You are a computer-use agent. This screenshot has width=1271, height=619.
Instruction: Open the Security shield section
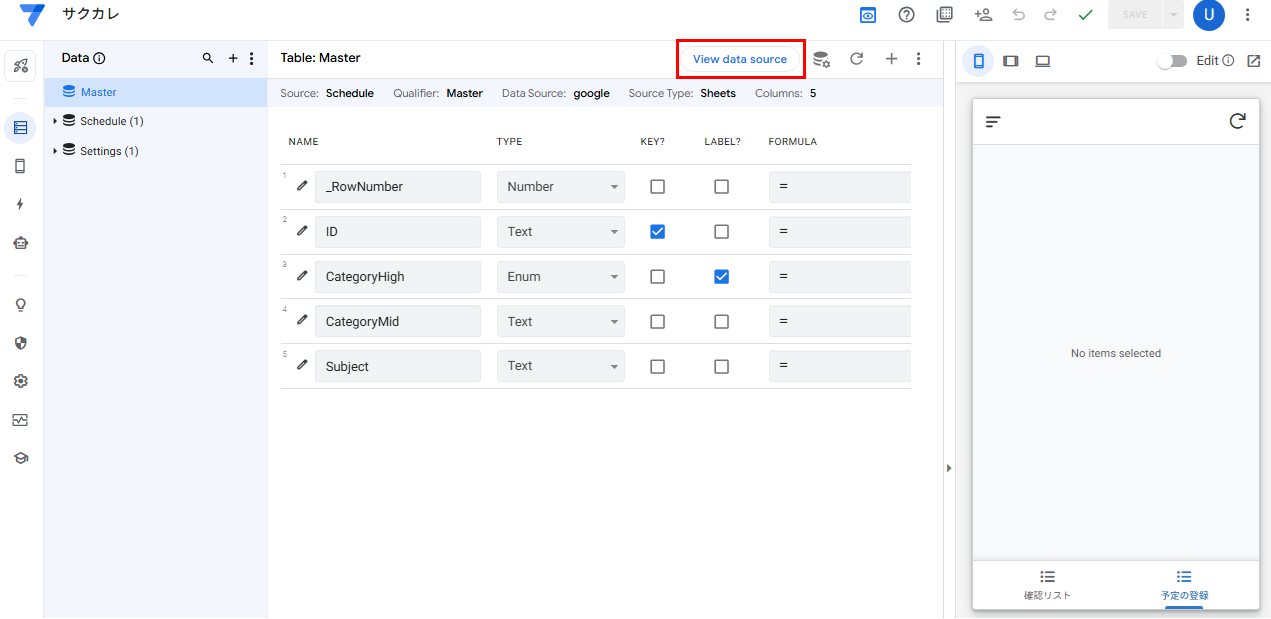pos(20,343)
